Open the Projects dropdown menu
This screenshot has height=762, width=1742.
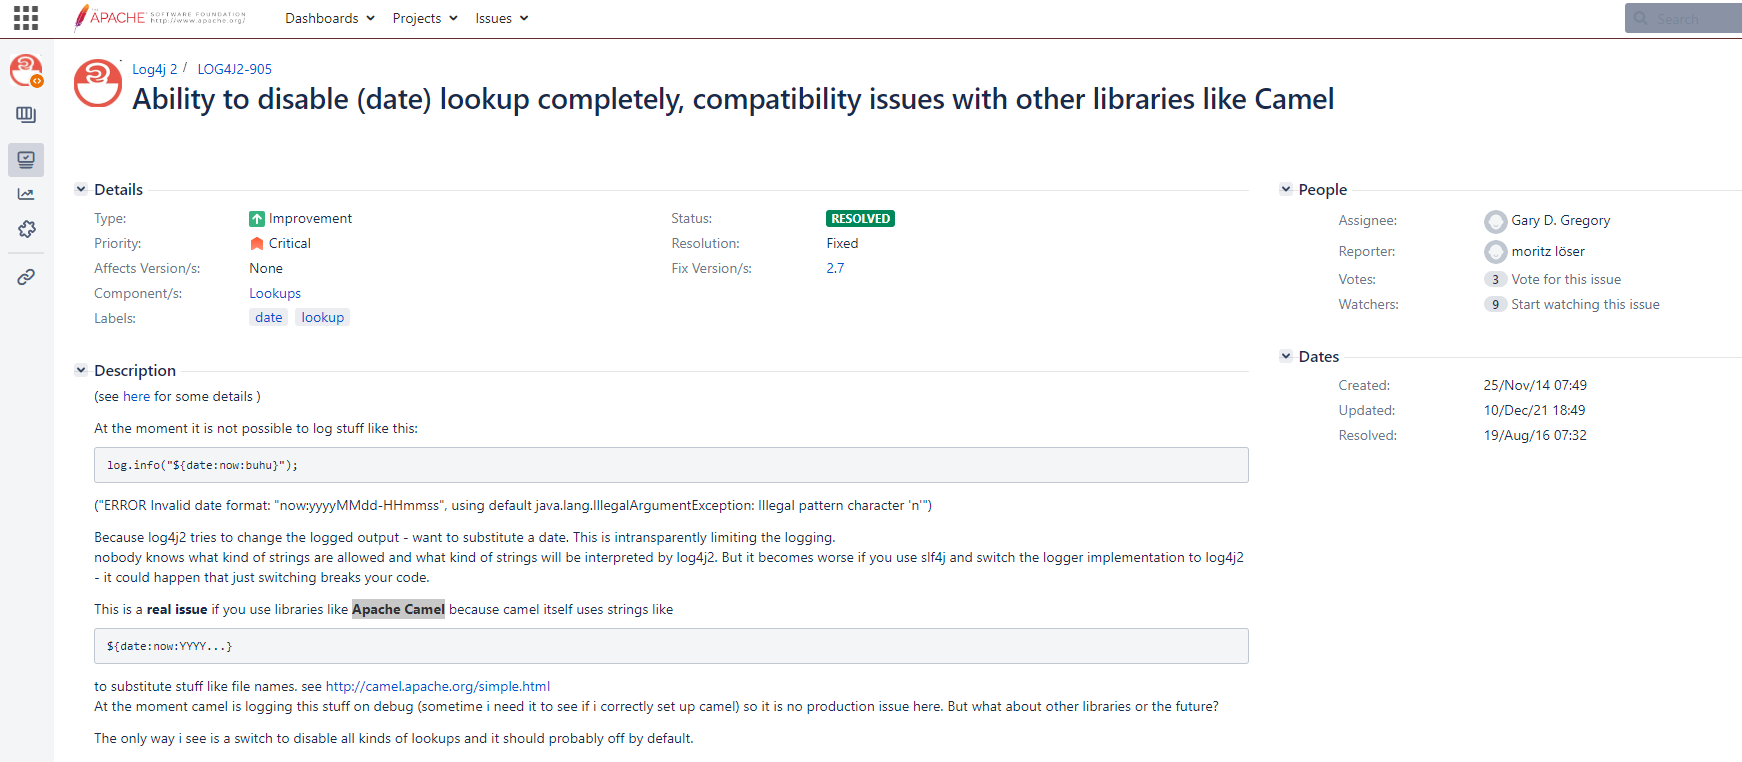(x=424, y=18)
